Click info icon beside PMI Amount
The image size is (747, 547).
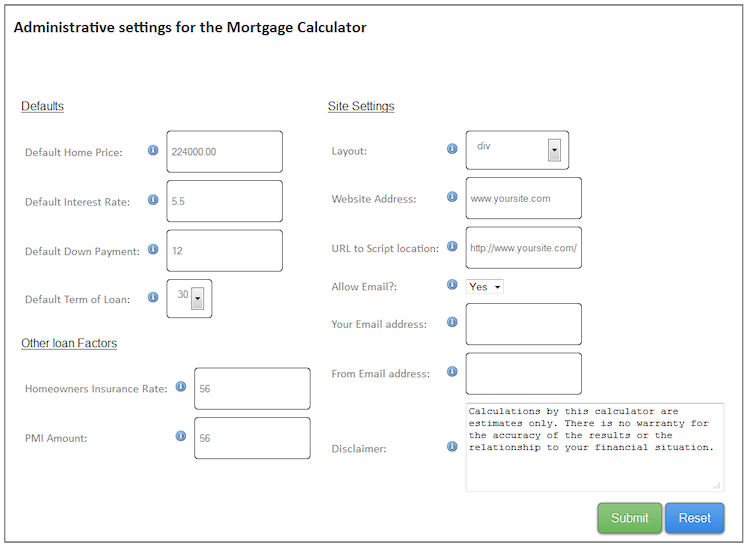coord(181,436)
